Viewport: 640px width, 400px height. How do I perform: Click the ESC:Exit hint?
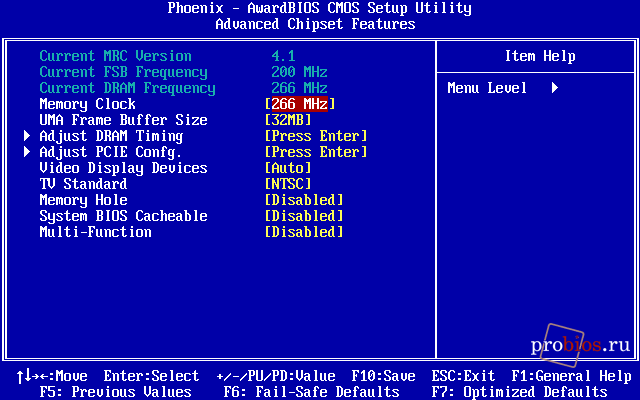coord(463,376)
